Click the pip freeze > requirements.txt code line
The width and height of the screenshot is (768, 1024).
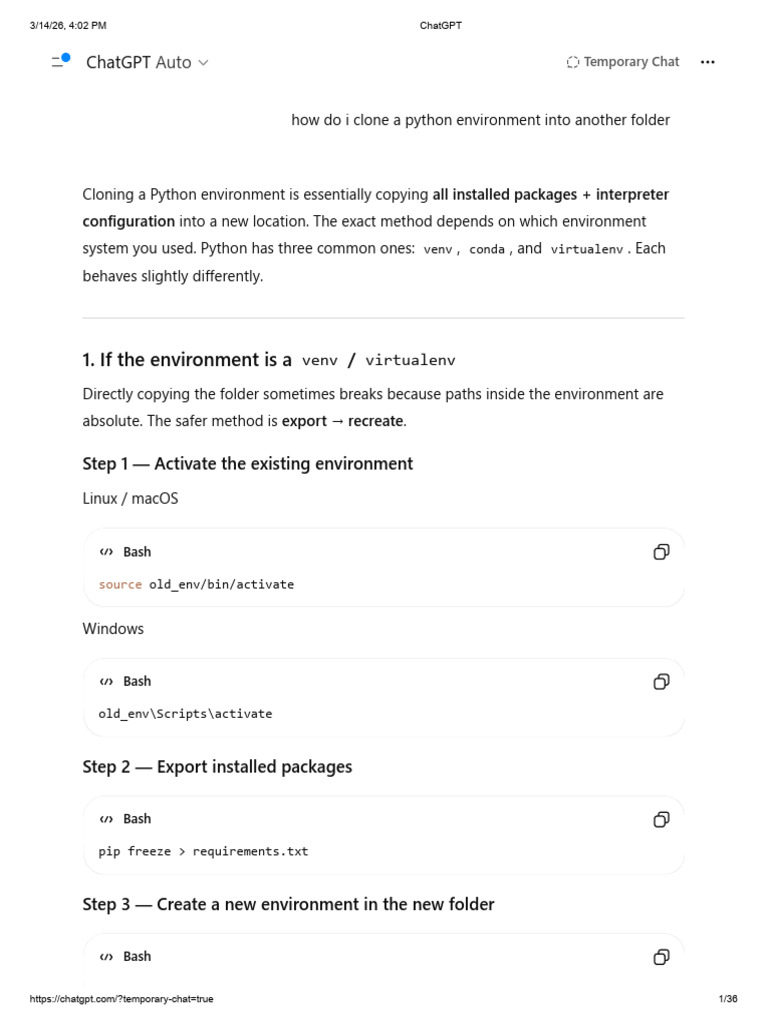pos(203,852)
